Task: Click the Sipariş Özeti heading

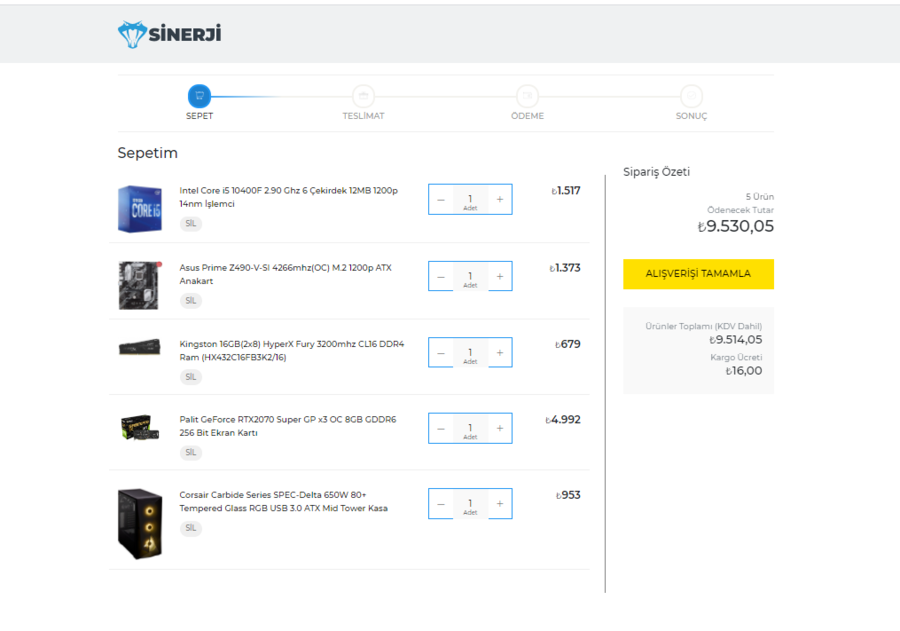Action: [657, 172]
